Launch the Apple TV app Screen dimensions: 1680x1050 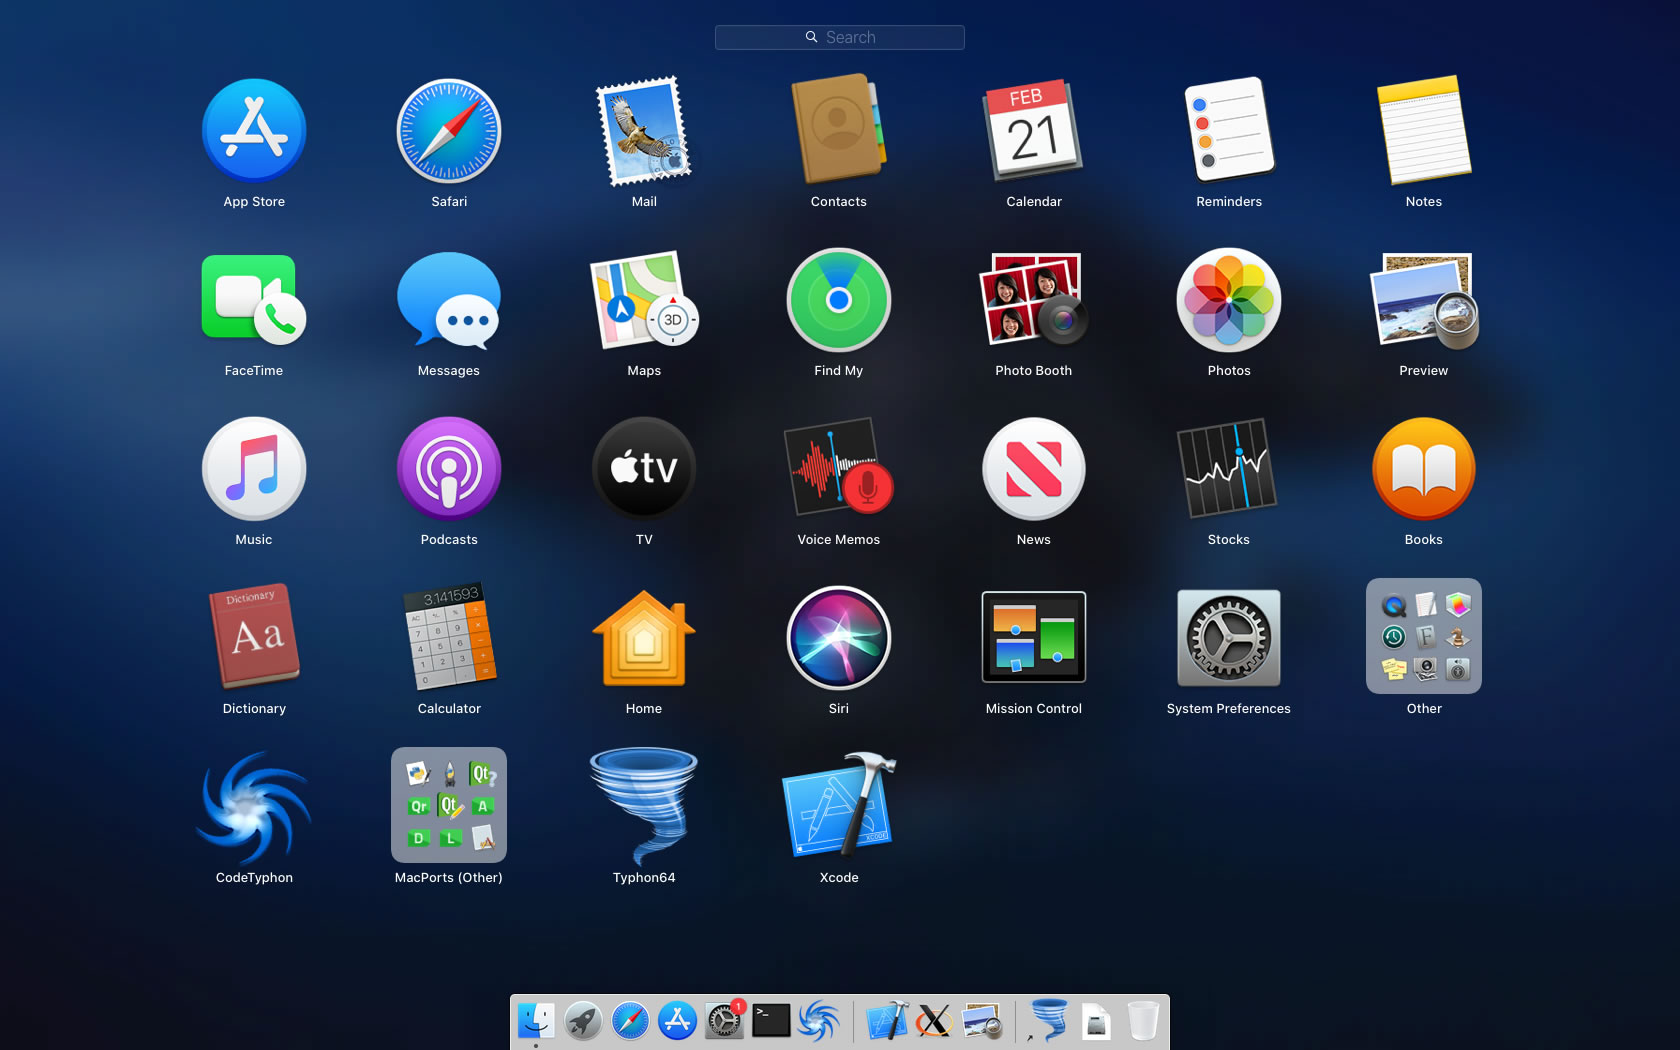(x=644, y=469)
